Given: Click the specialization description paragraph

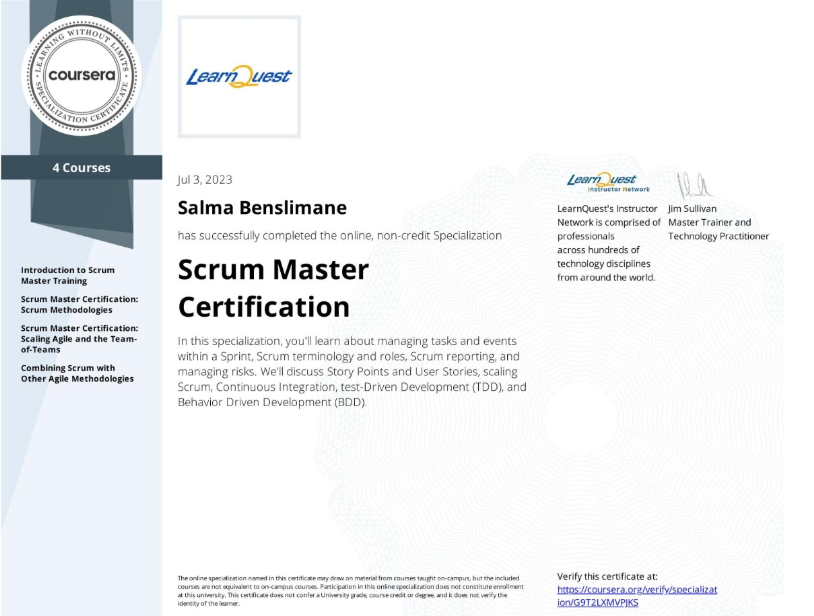Looking at the screenshot, I should click(x=351, y=364).
